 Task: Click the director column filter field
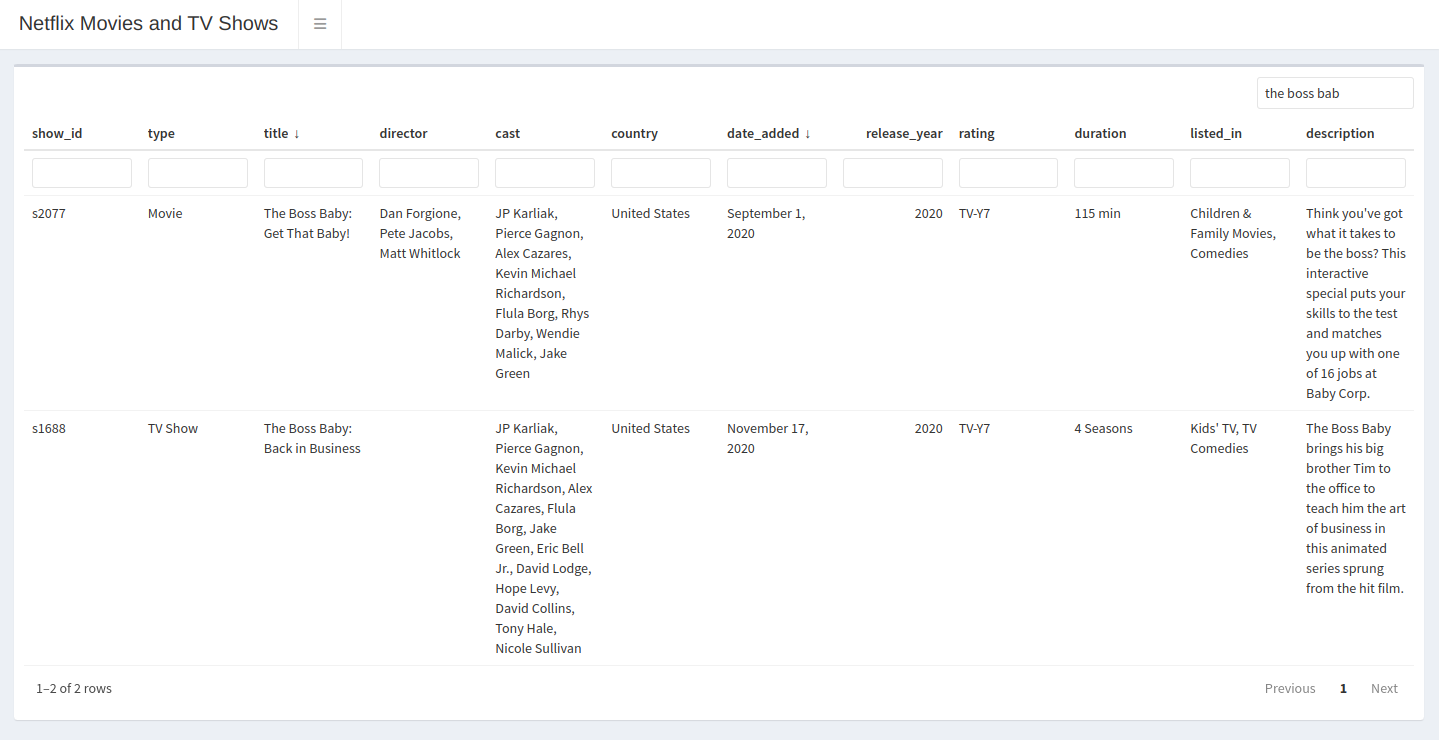(x=429, y=173)
